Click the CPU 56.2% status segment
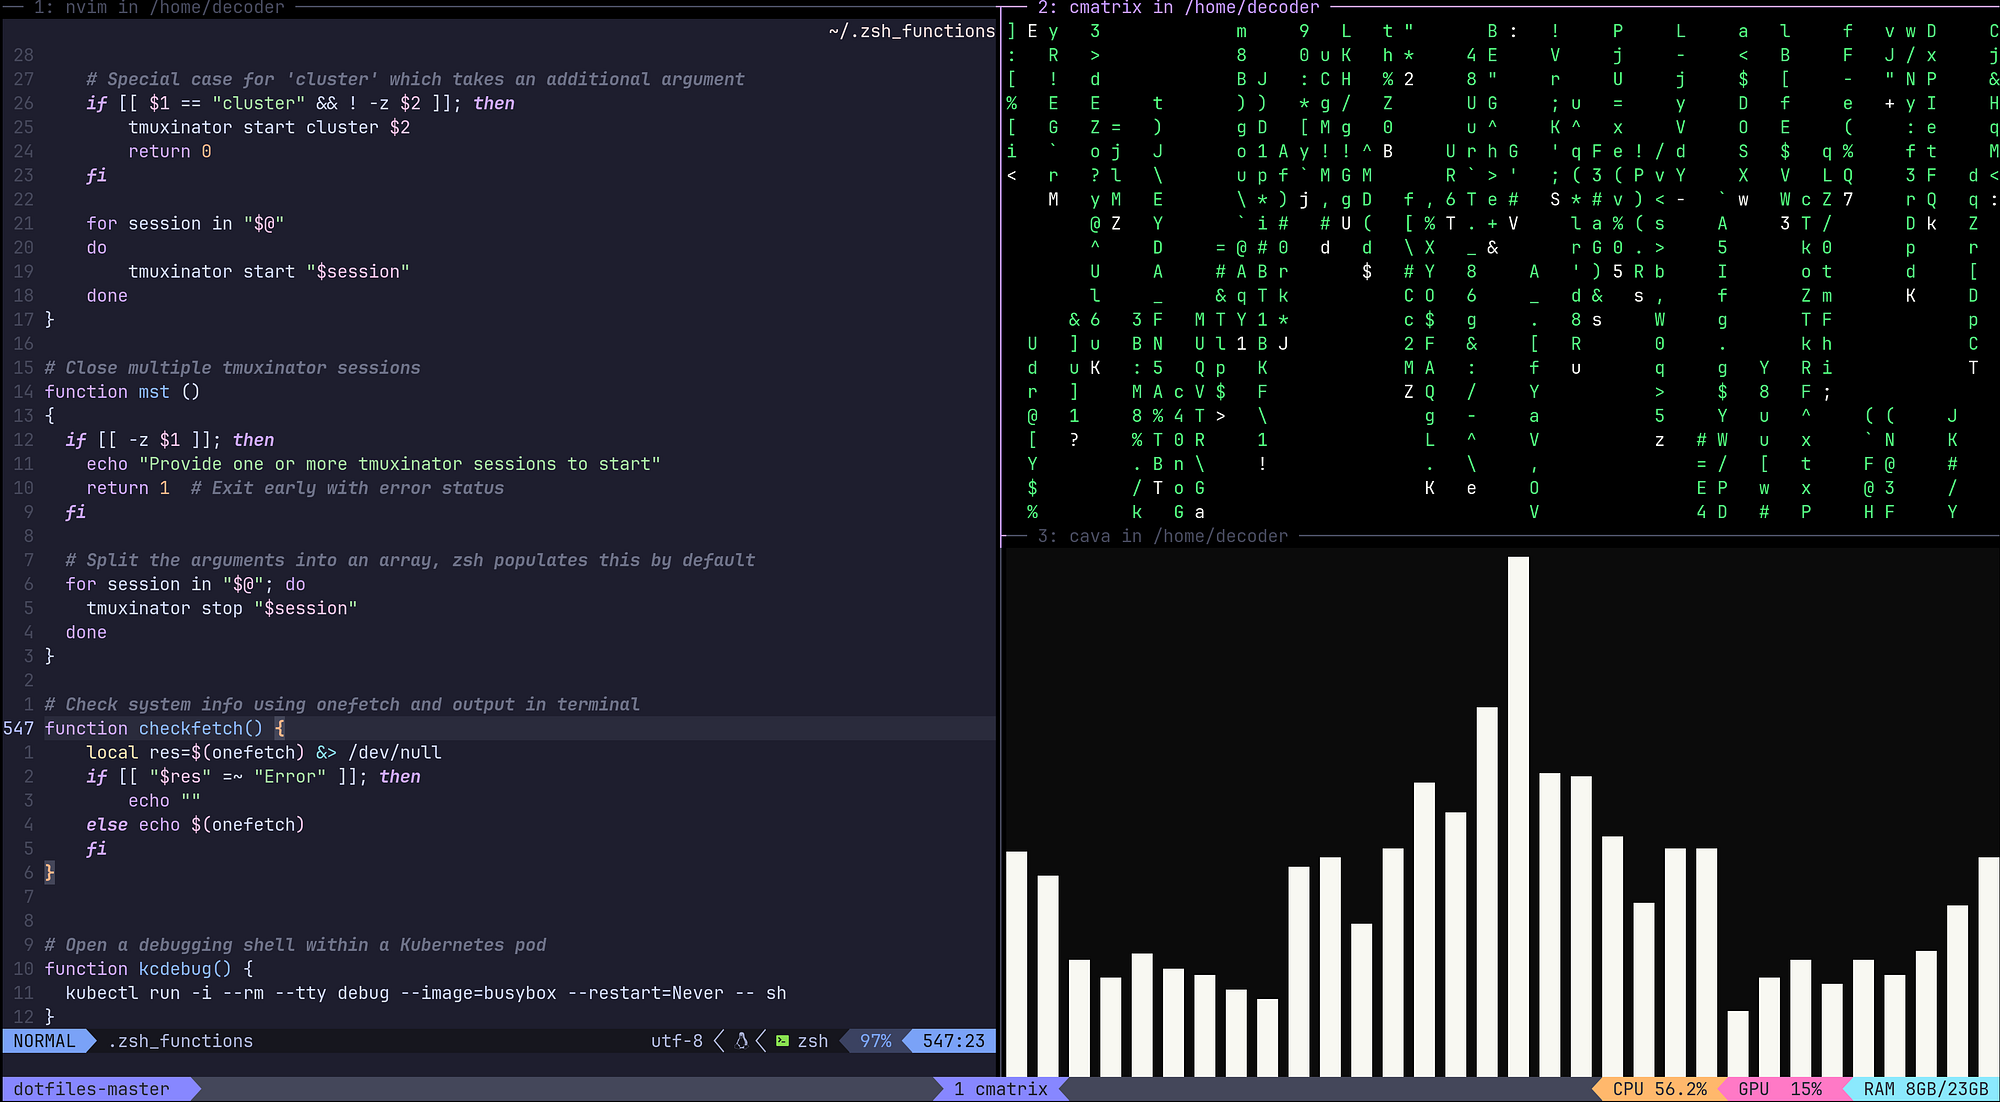 pyautogui.click(x=1659, y=1089)
